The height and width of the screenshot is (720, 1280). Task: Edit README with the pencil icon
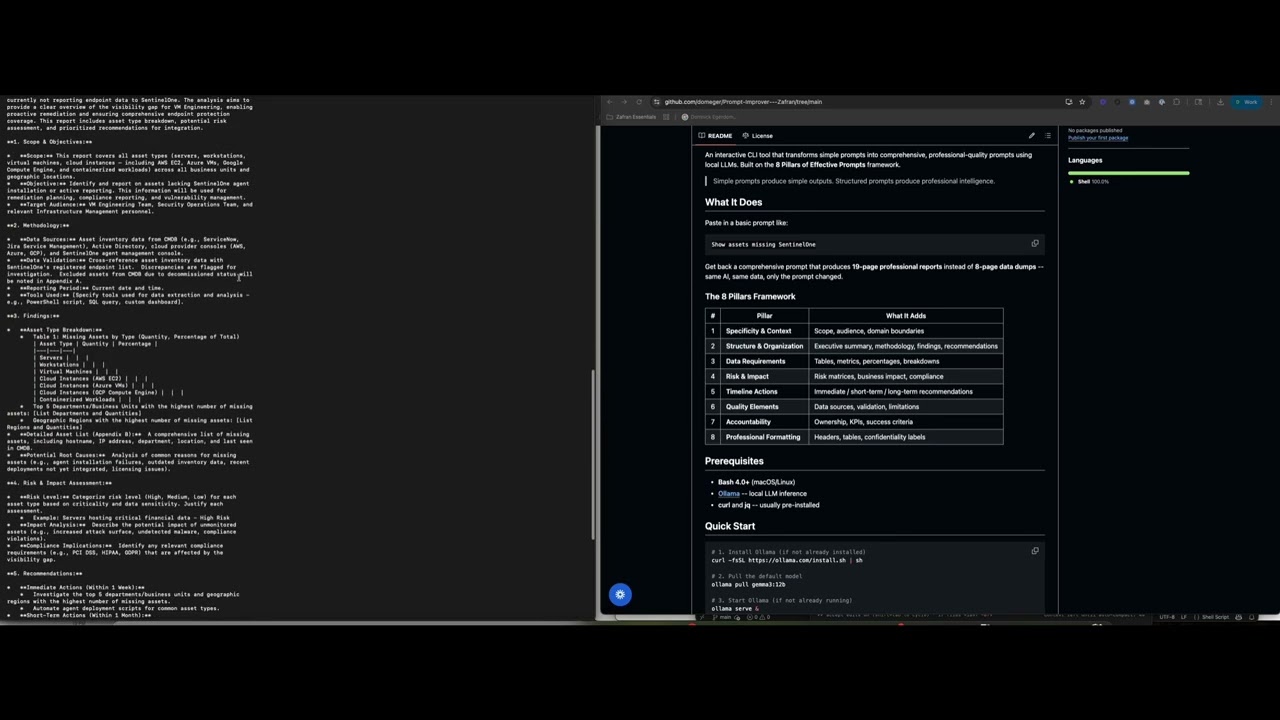coord(1031,136)
